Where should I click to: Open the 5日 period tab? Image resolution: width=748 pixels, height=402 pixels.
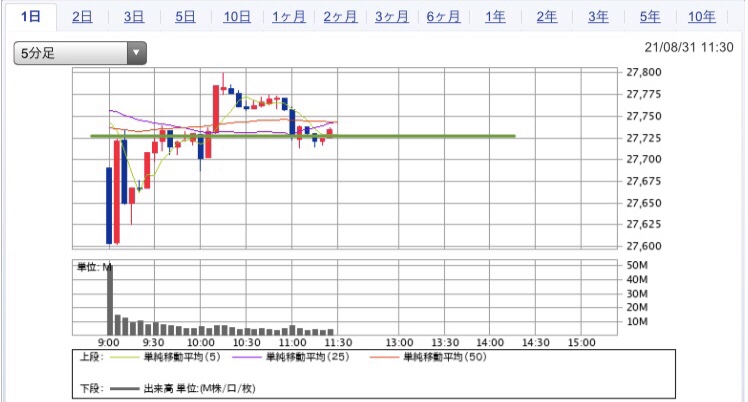click(185, 17)
